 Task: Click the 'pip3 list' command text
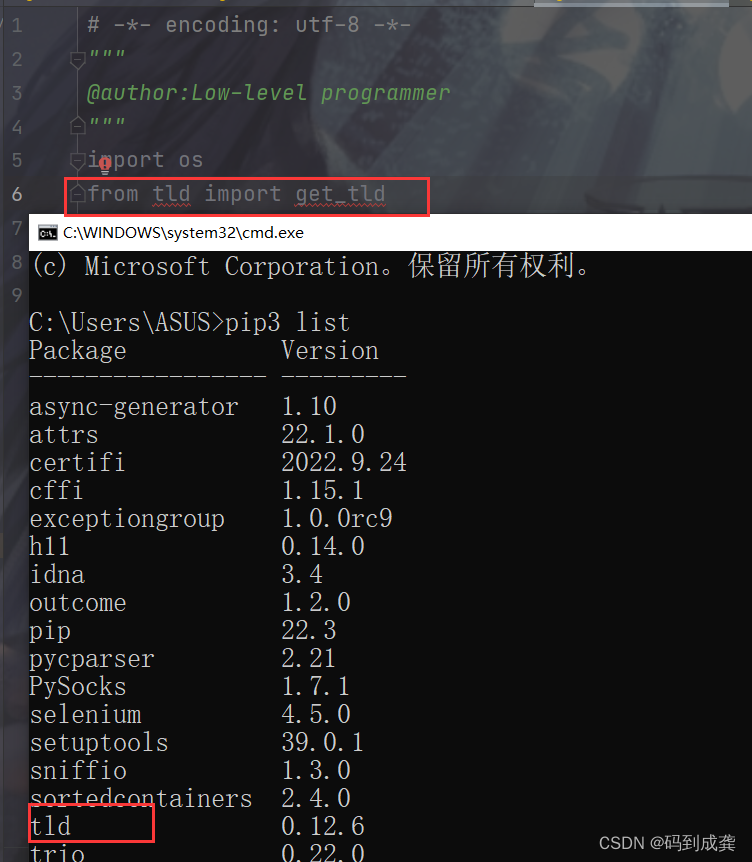287,322
